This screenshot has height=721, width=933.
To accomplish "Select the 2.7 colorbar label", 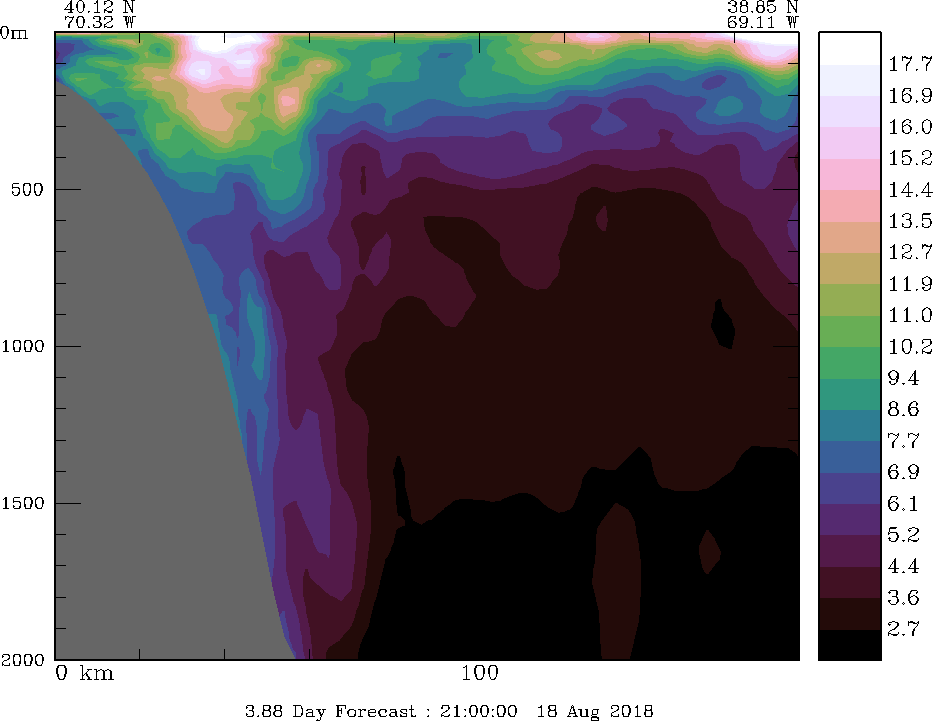I will 903,629.
